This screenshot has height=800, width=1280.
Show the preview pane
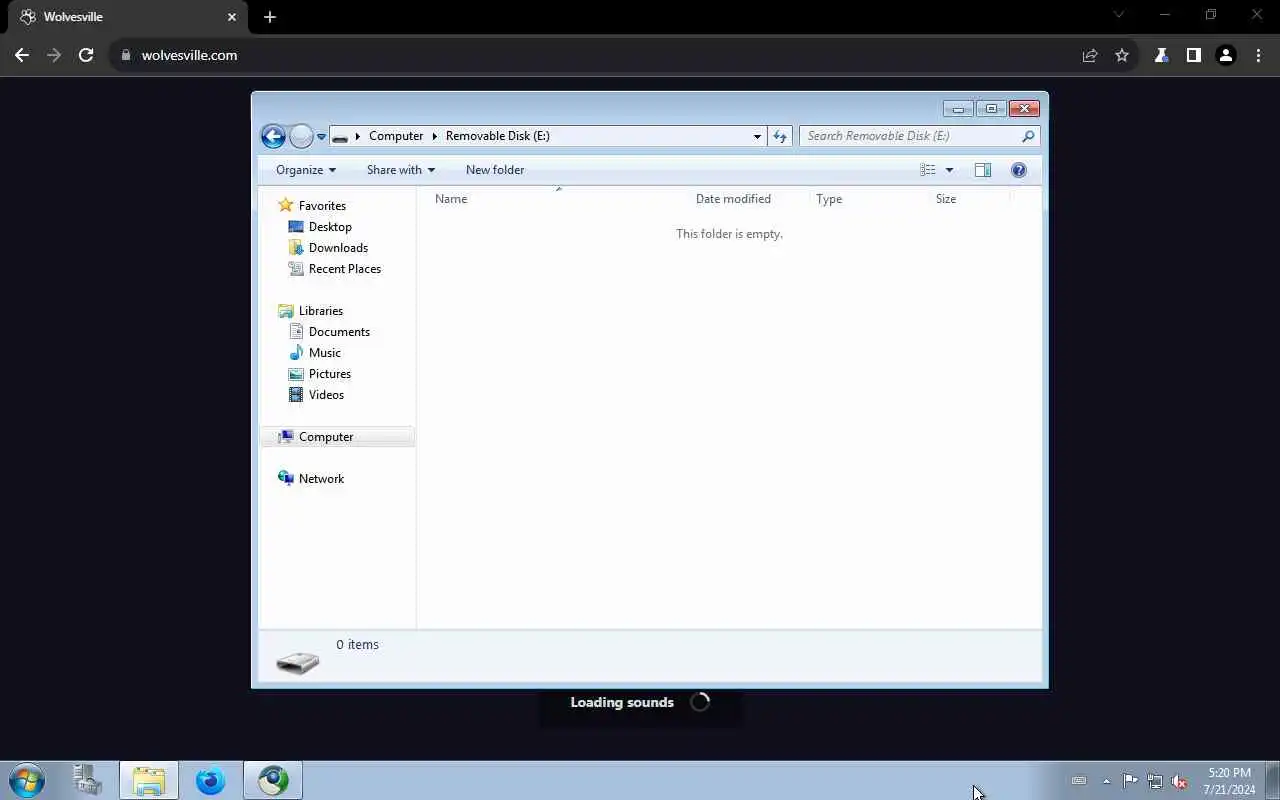click(x=983, y=170)
